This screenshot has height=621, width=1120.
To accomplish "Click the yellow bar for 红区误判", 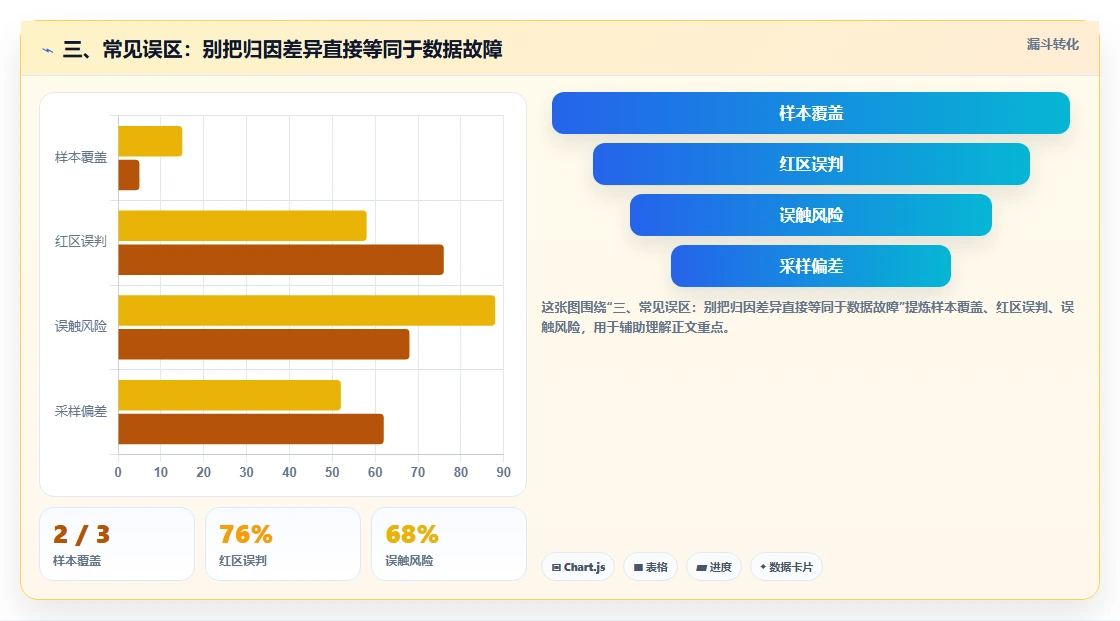I will point(242,226).
